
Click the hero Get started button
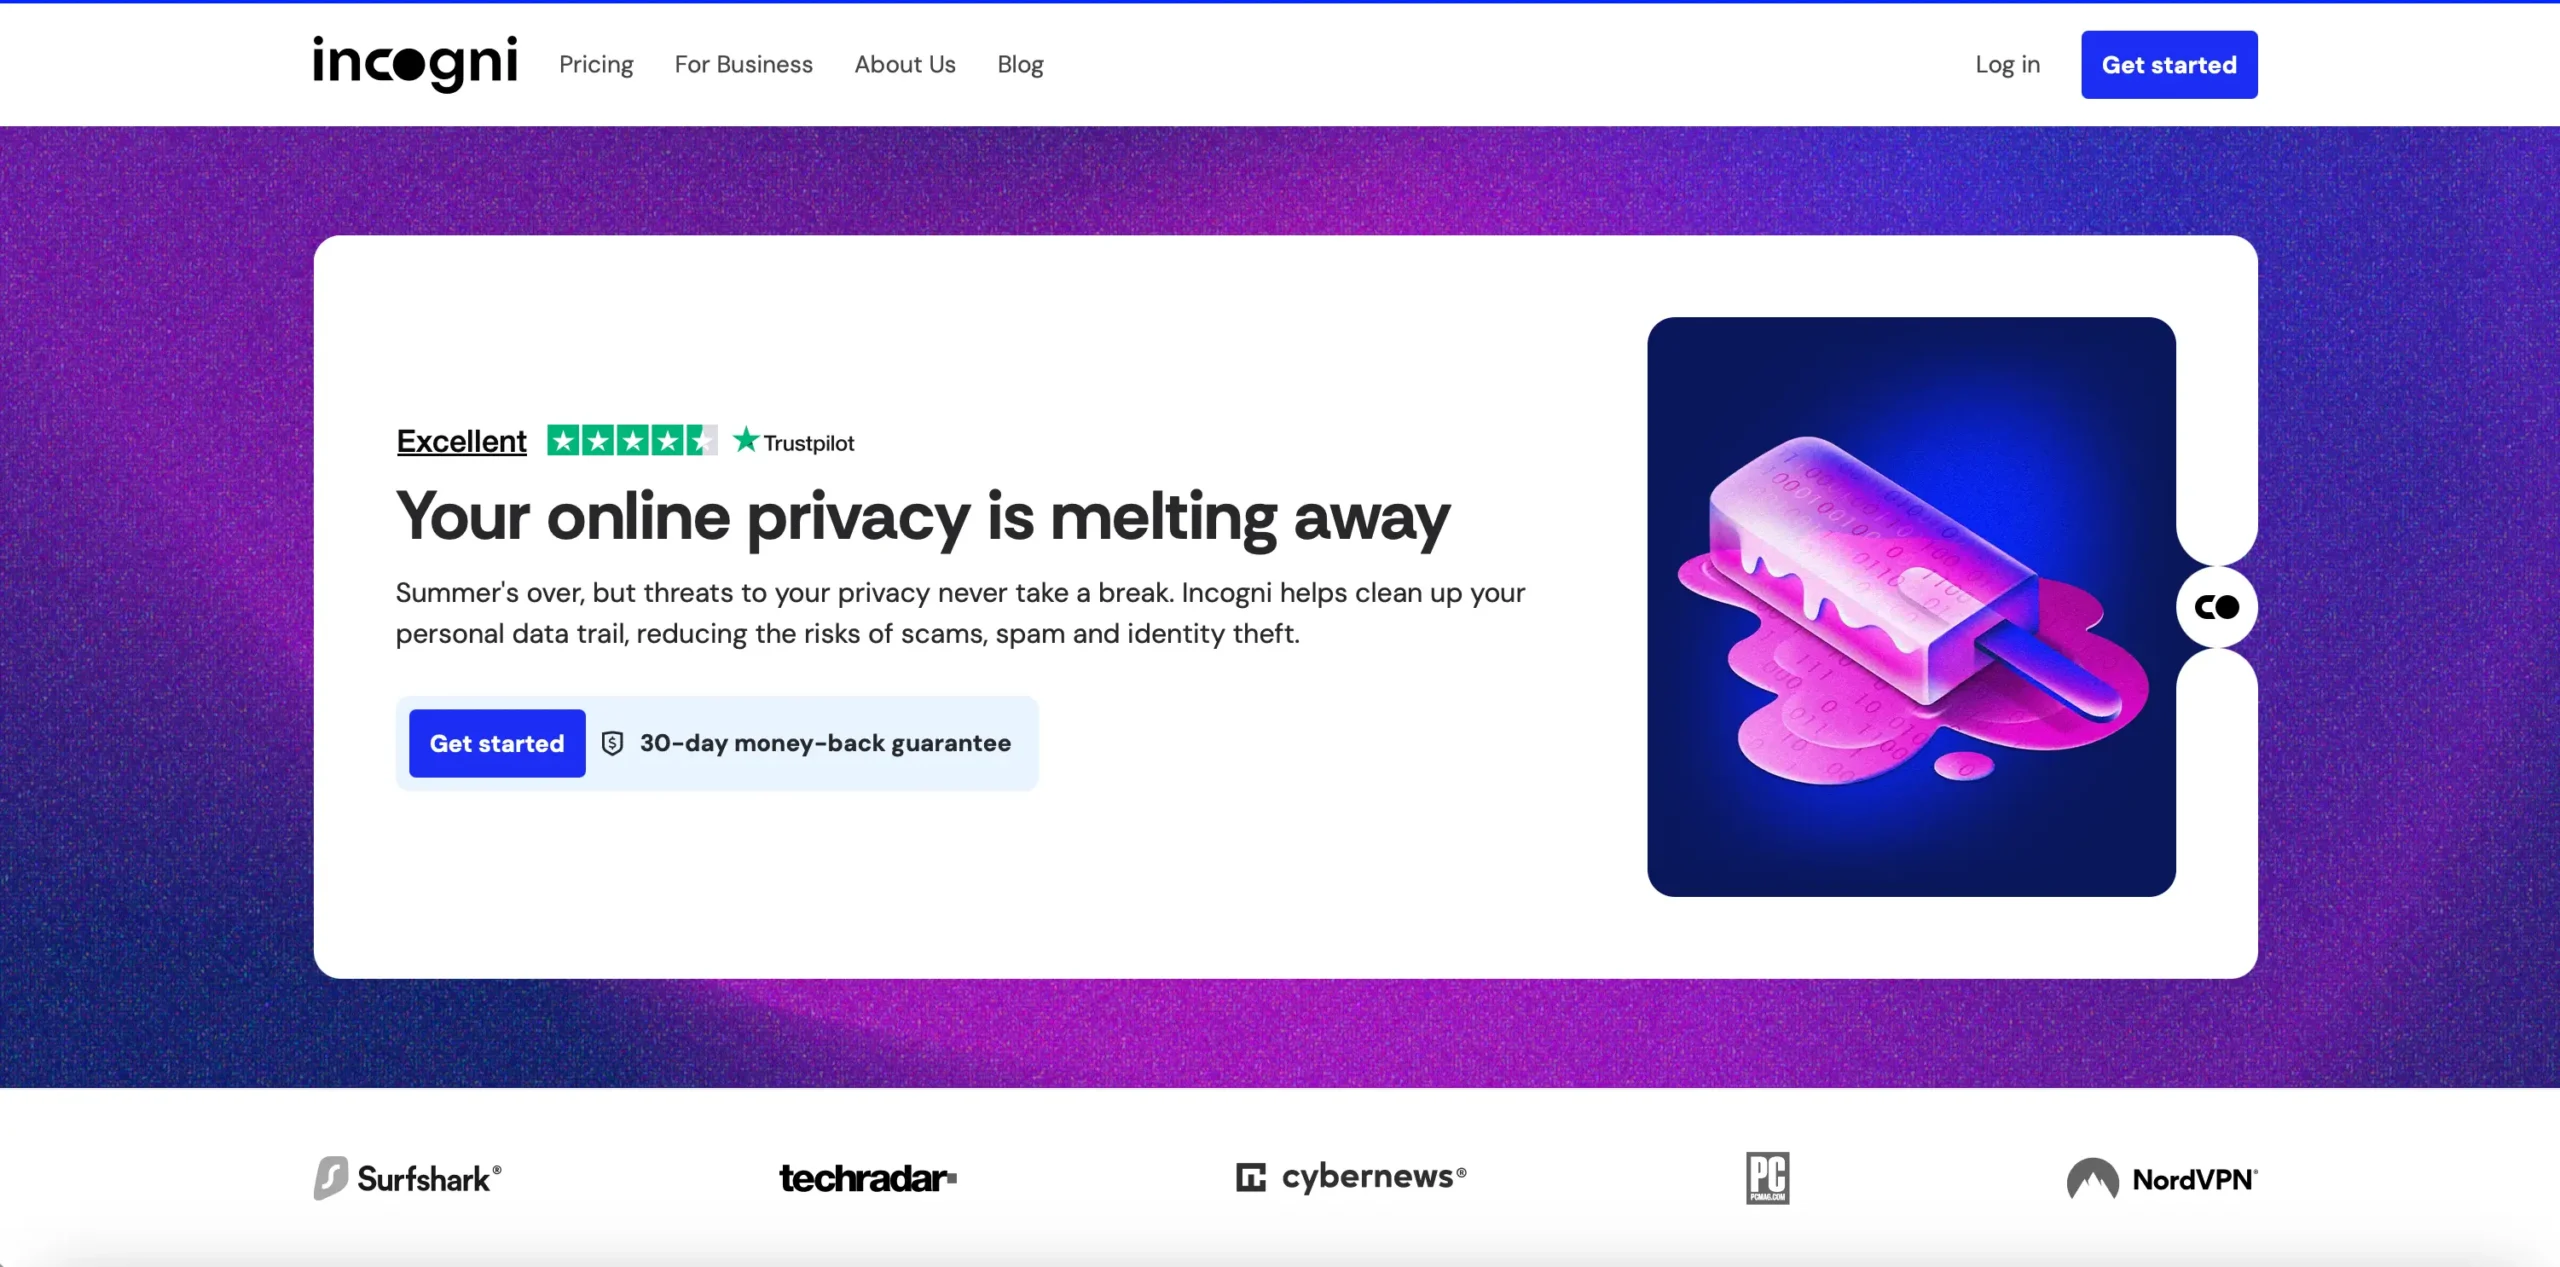[497, 743]
